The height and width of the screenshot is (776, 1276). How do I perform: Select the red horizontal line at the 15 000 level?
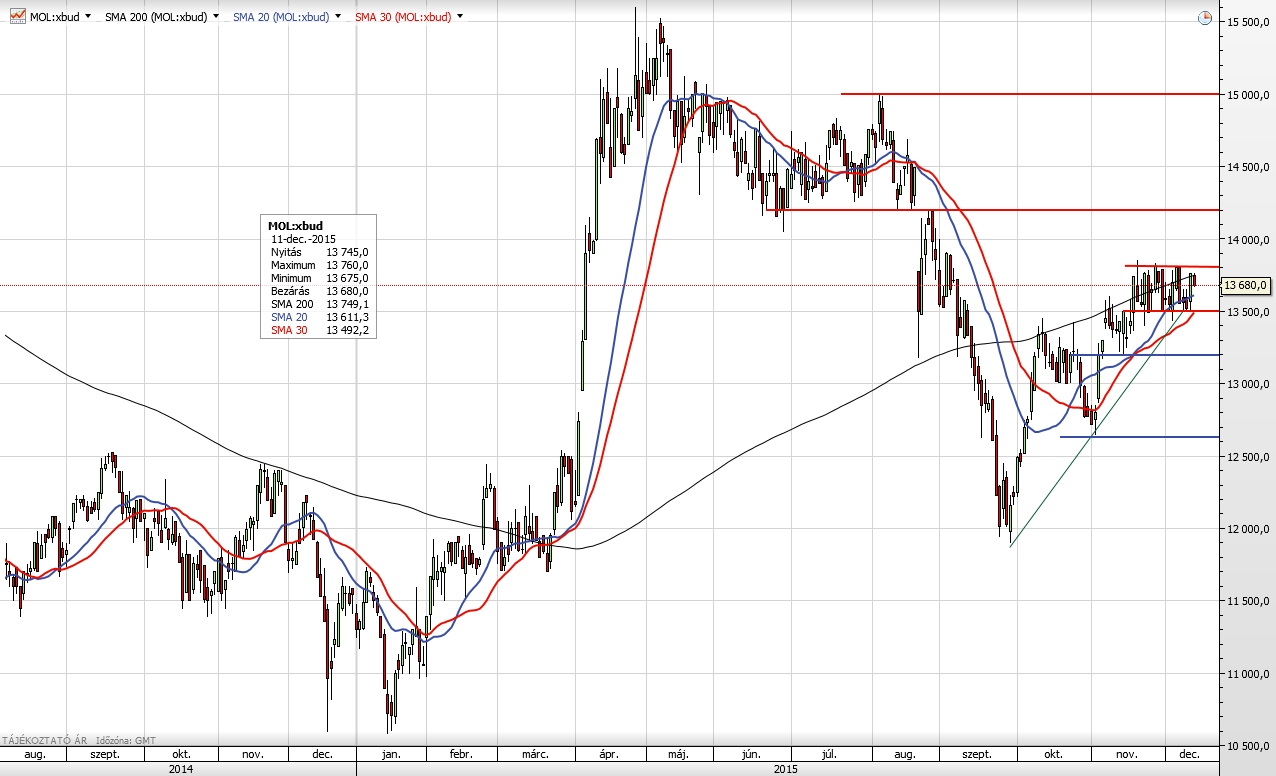(1030, 94)
